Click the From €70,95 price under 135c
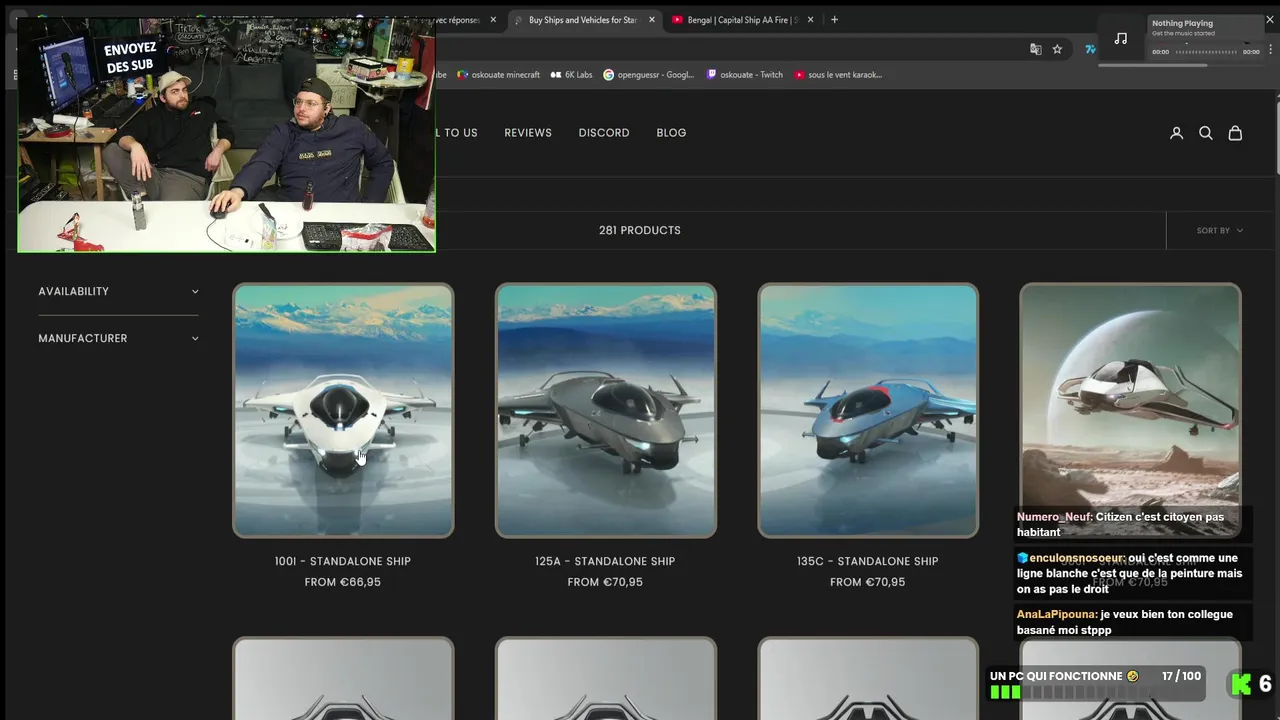1280x720 pixels. (x=867, y=582)
